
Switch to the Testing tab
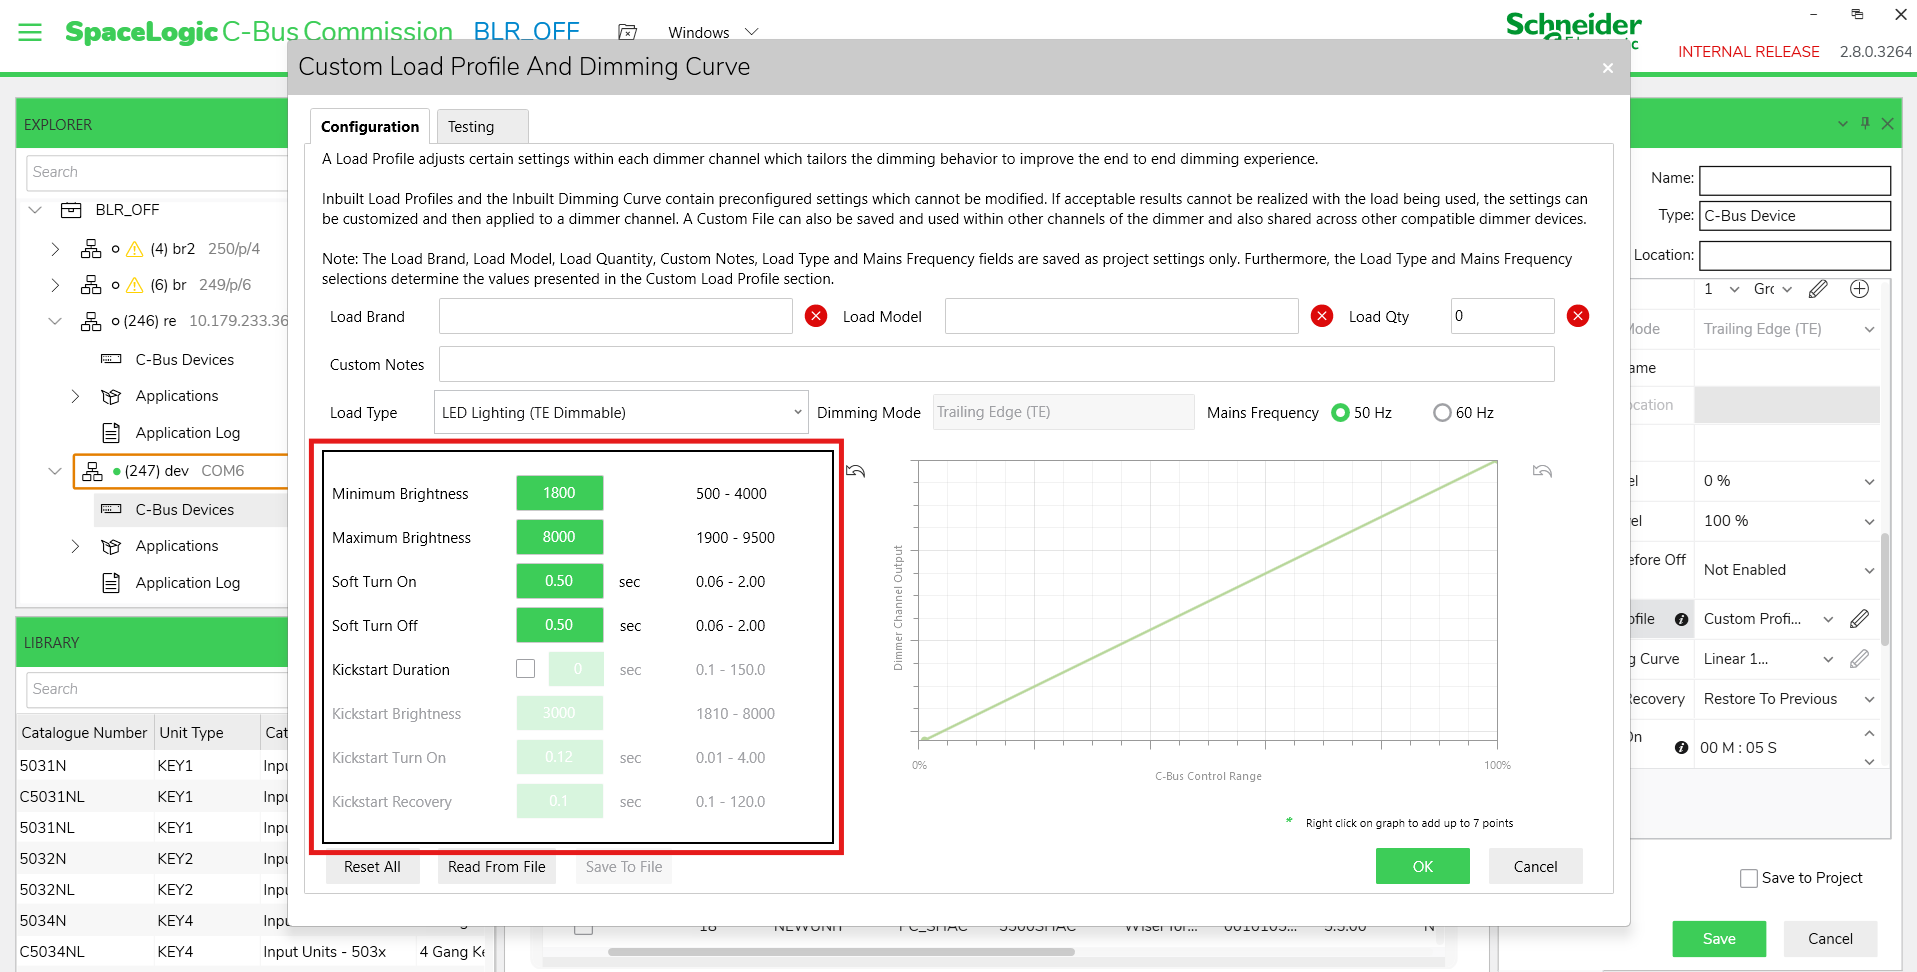click(482, 127)
